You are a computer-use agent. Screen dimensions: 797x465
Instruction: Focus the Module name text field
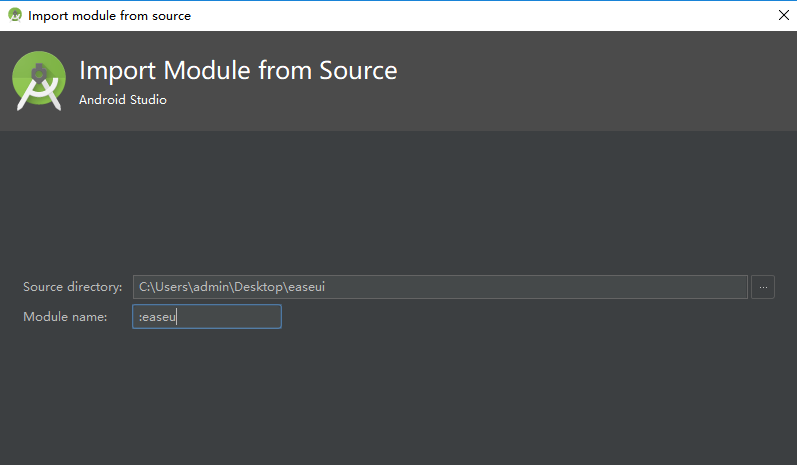point(207,317)
